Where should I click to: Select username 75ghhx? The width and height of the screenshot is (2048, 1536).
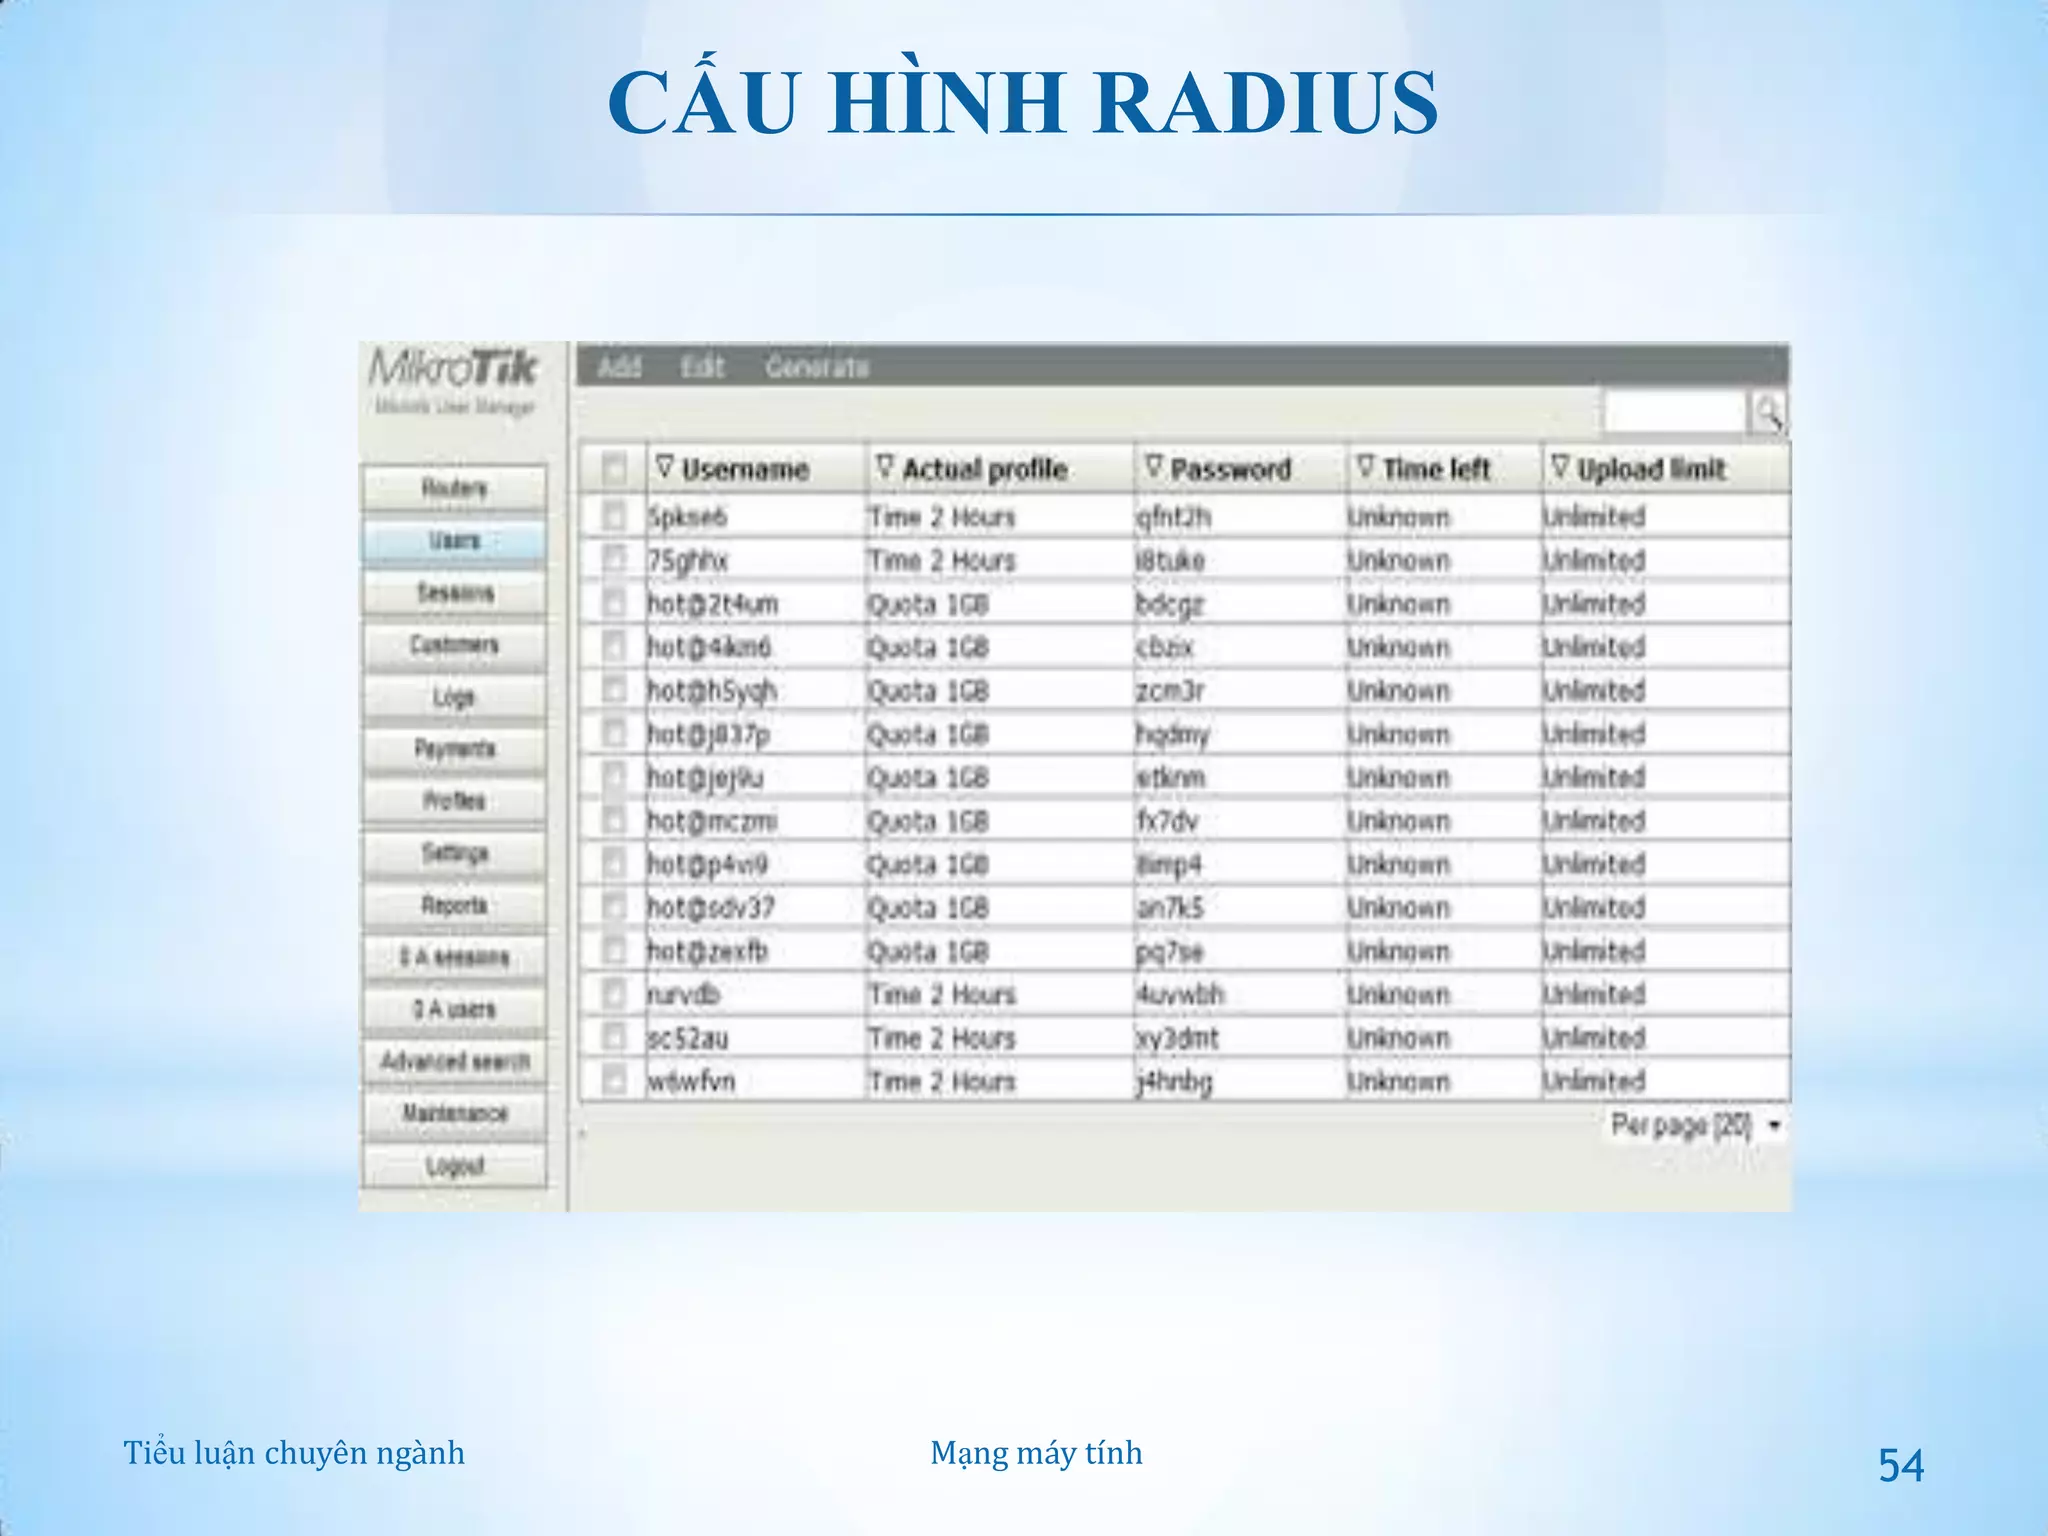click(x=688, y=561)
